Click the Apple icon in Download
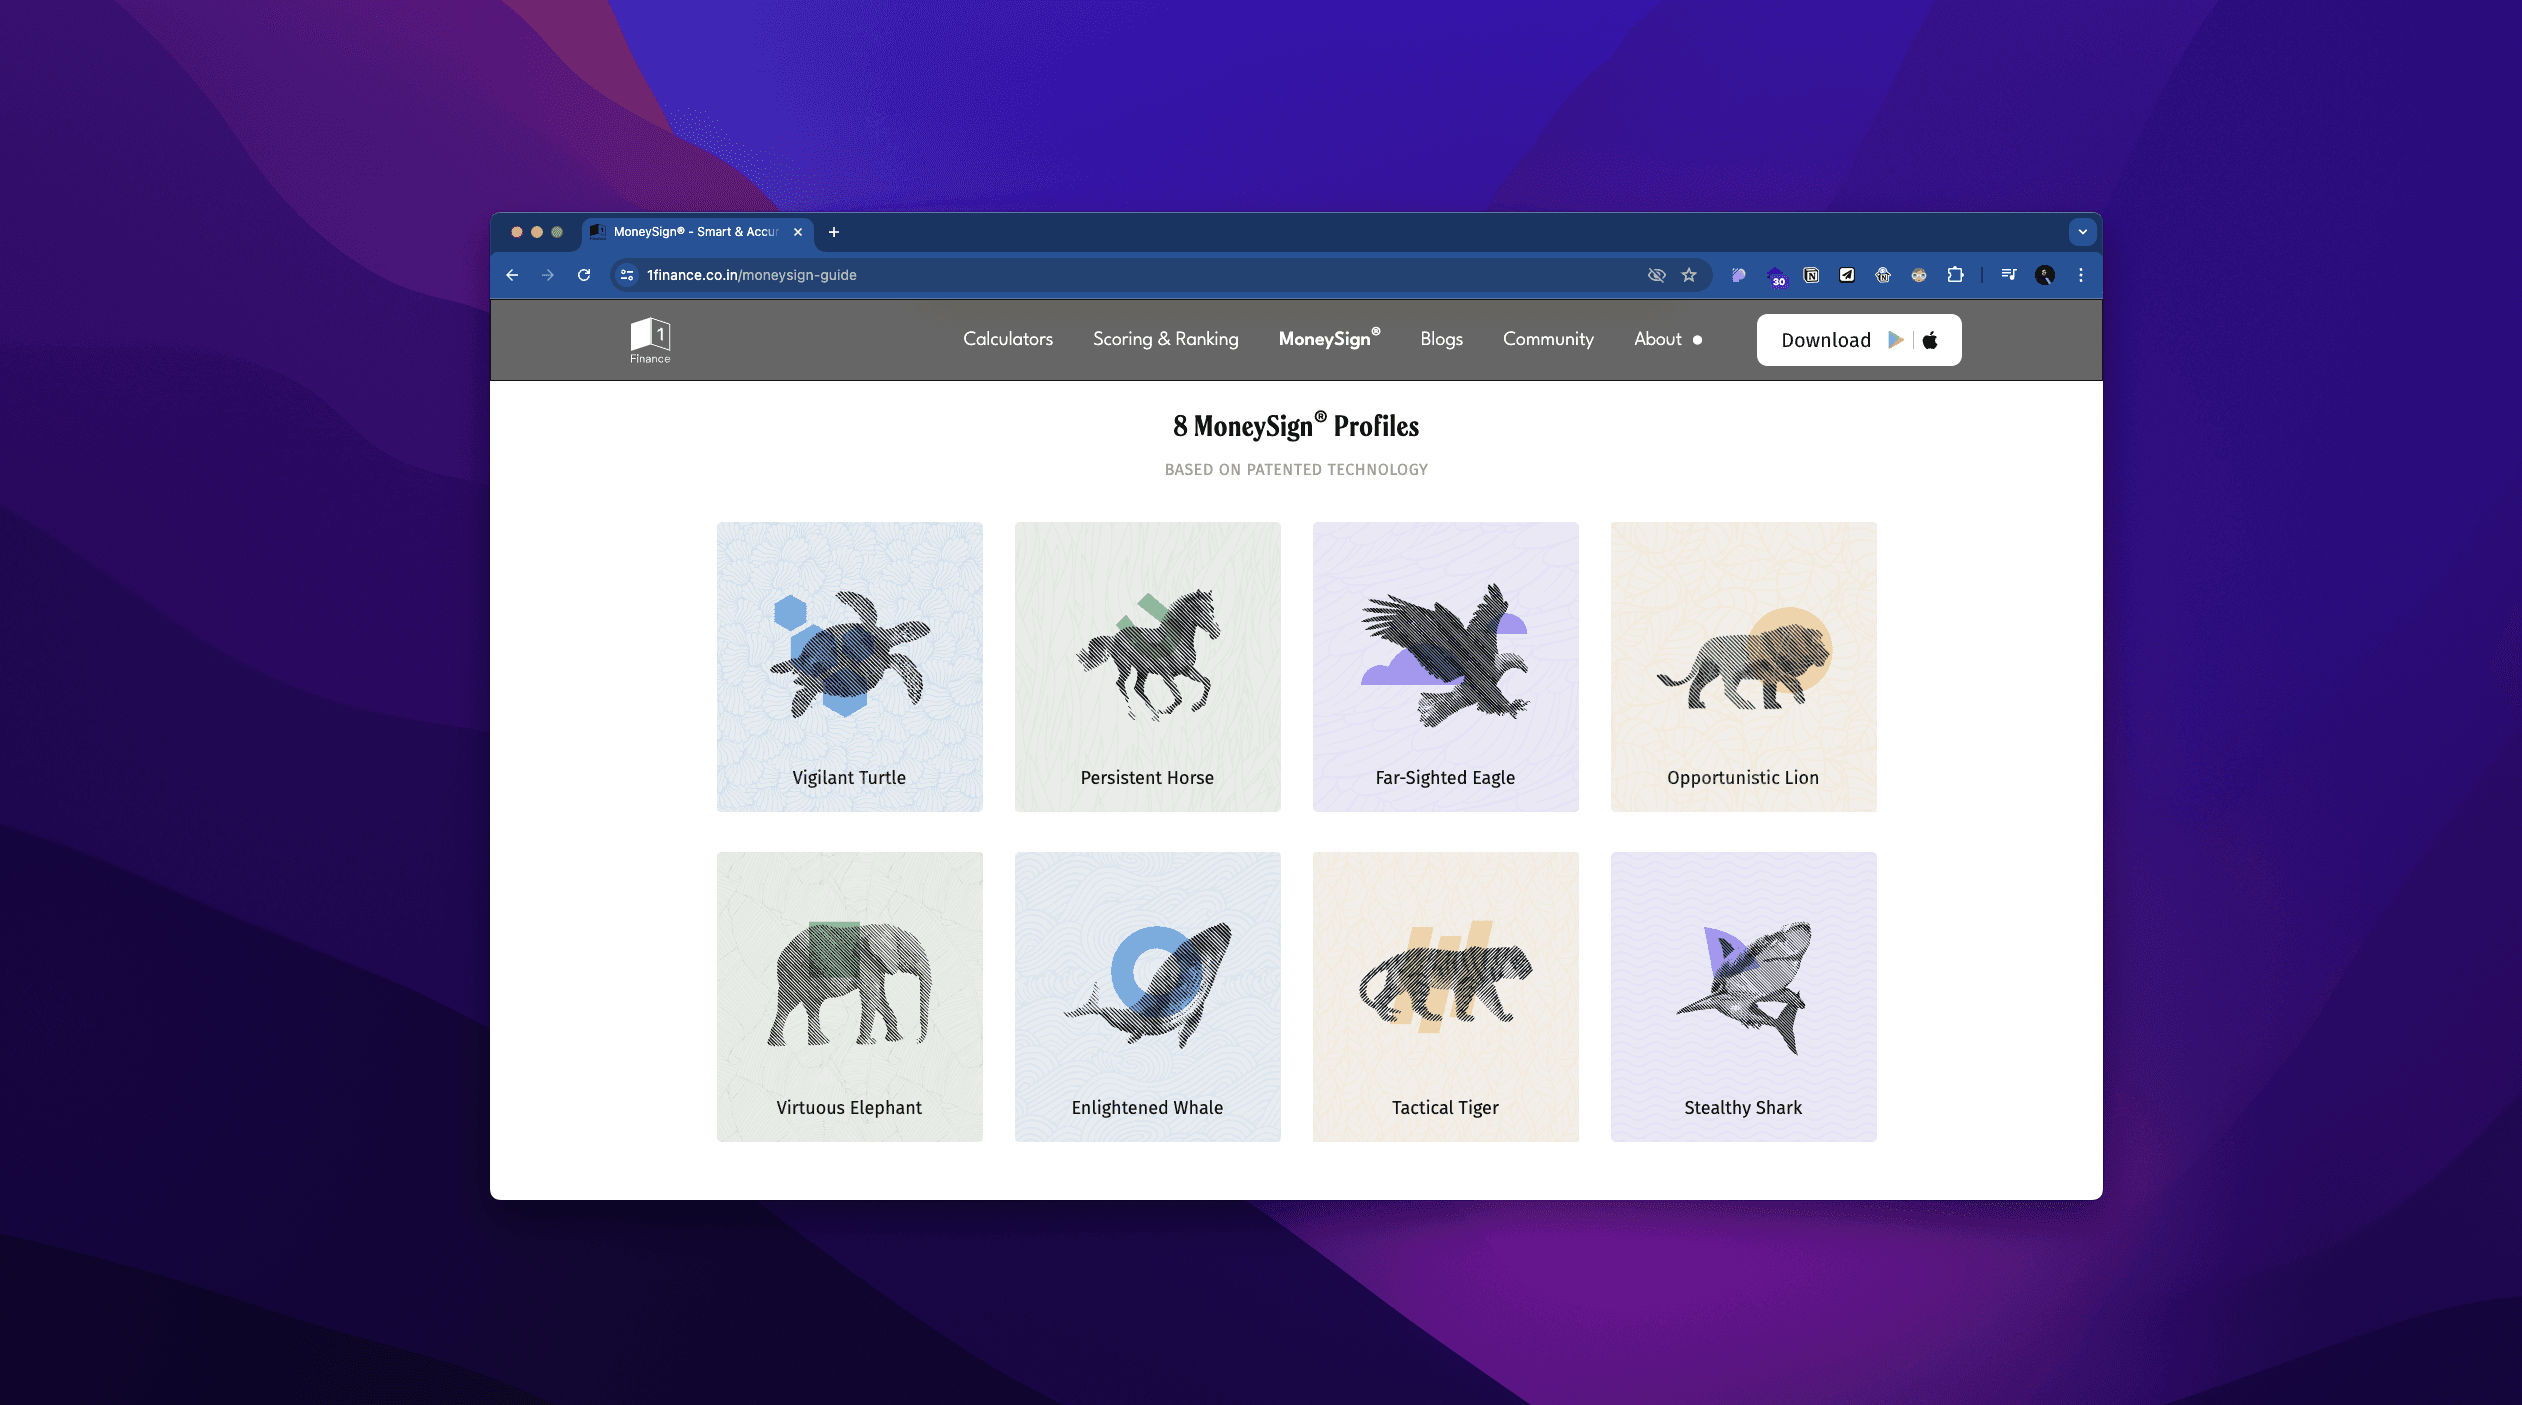 [1930, 340]
